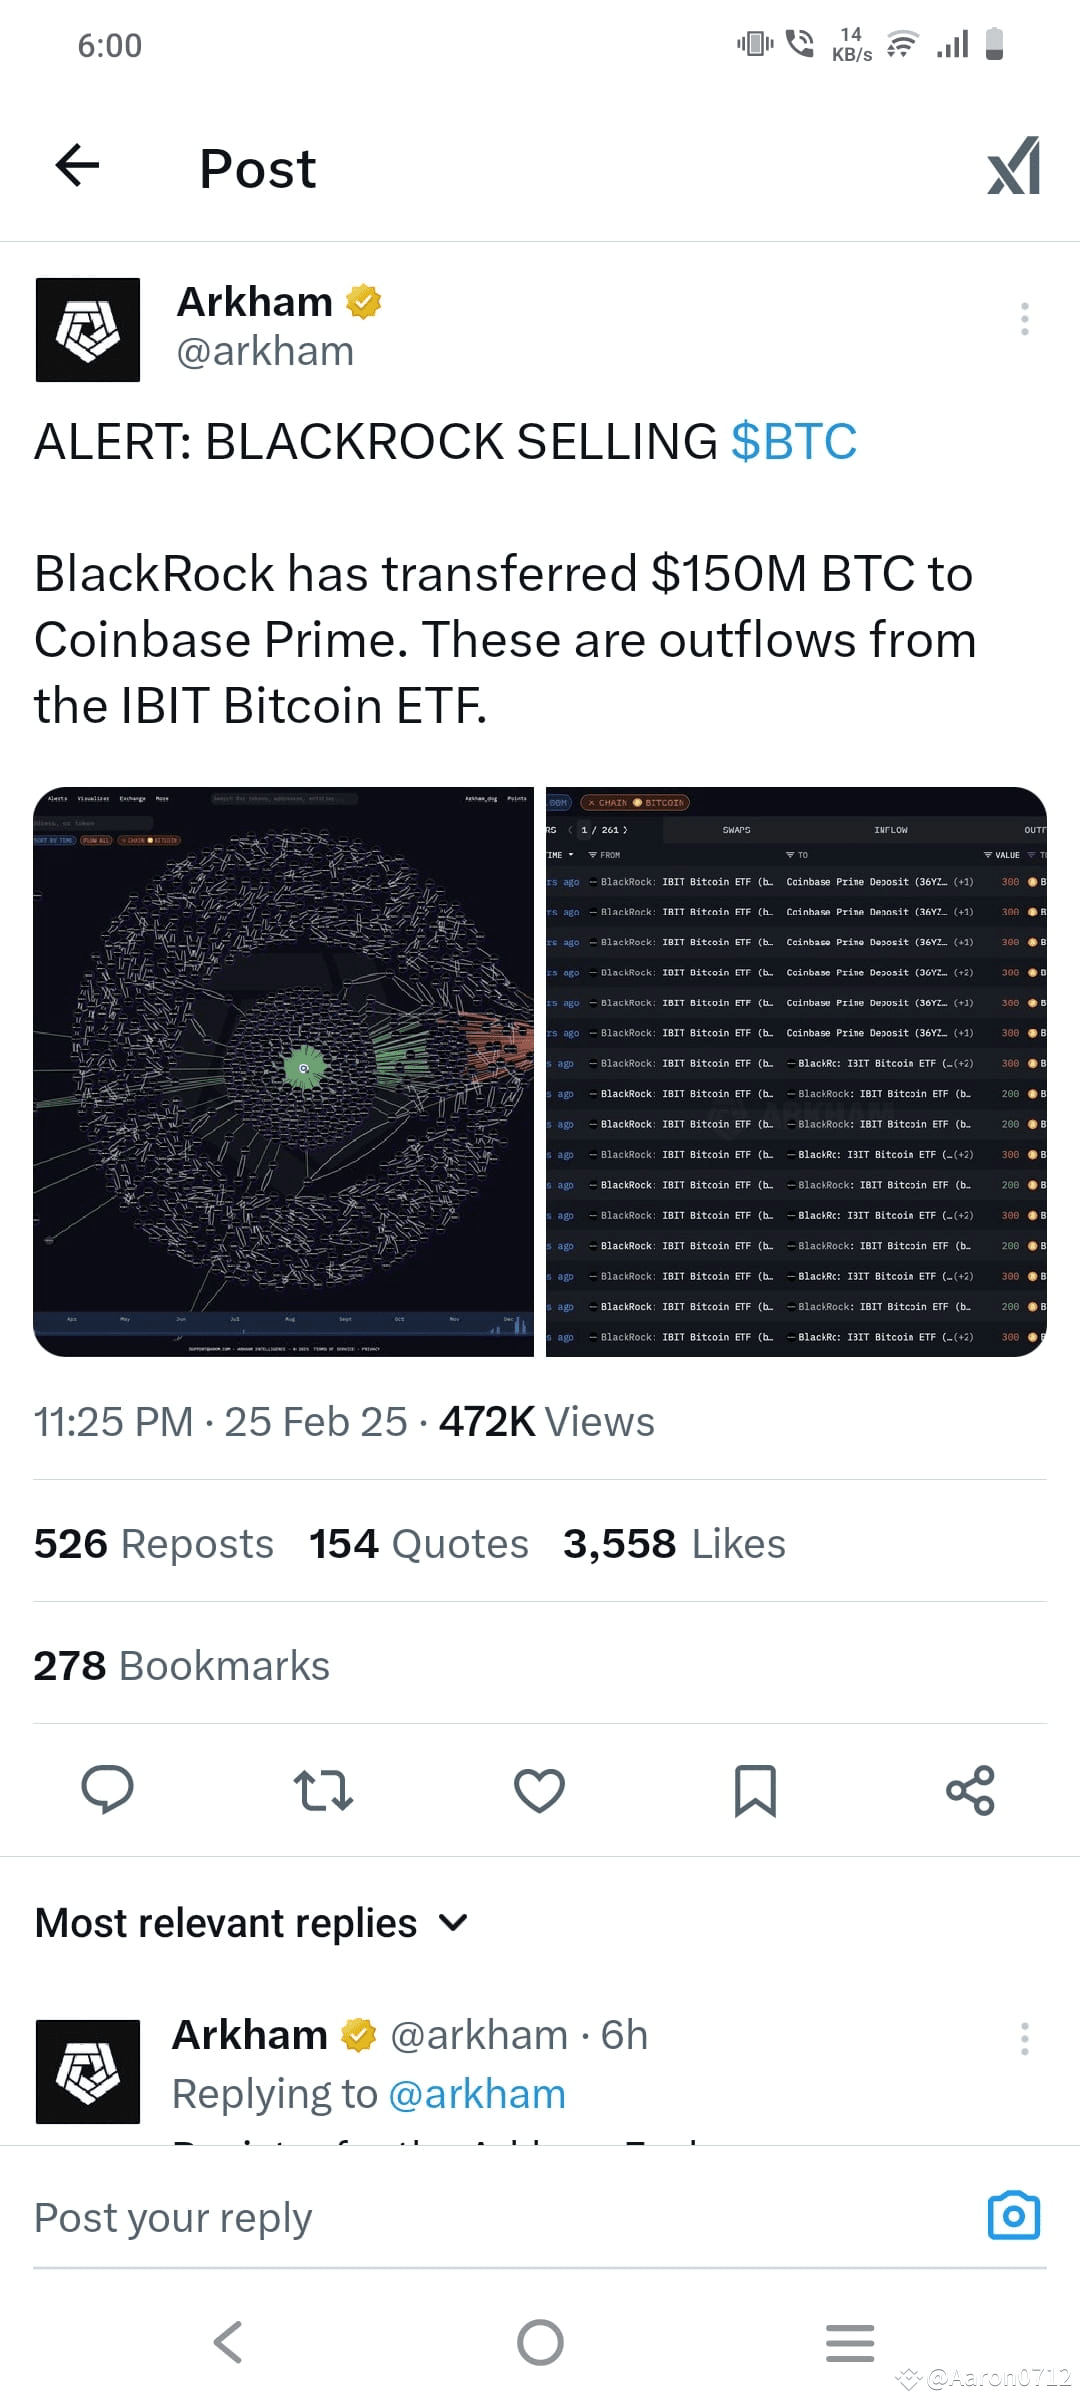
Task: Tap the home button in the navigation bar
Action: [x=540, y=2341]
